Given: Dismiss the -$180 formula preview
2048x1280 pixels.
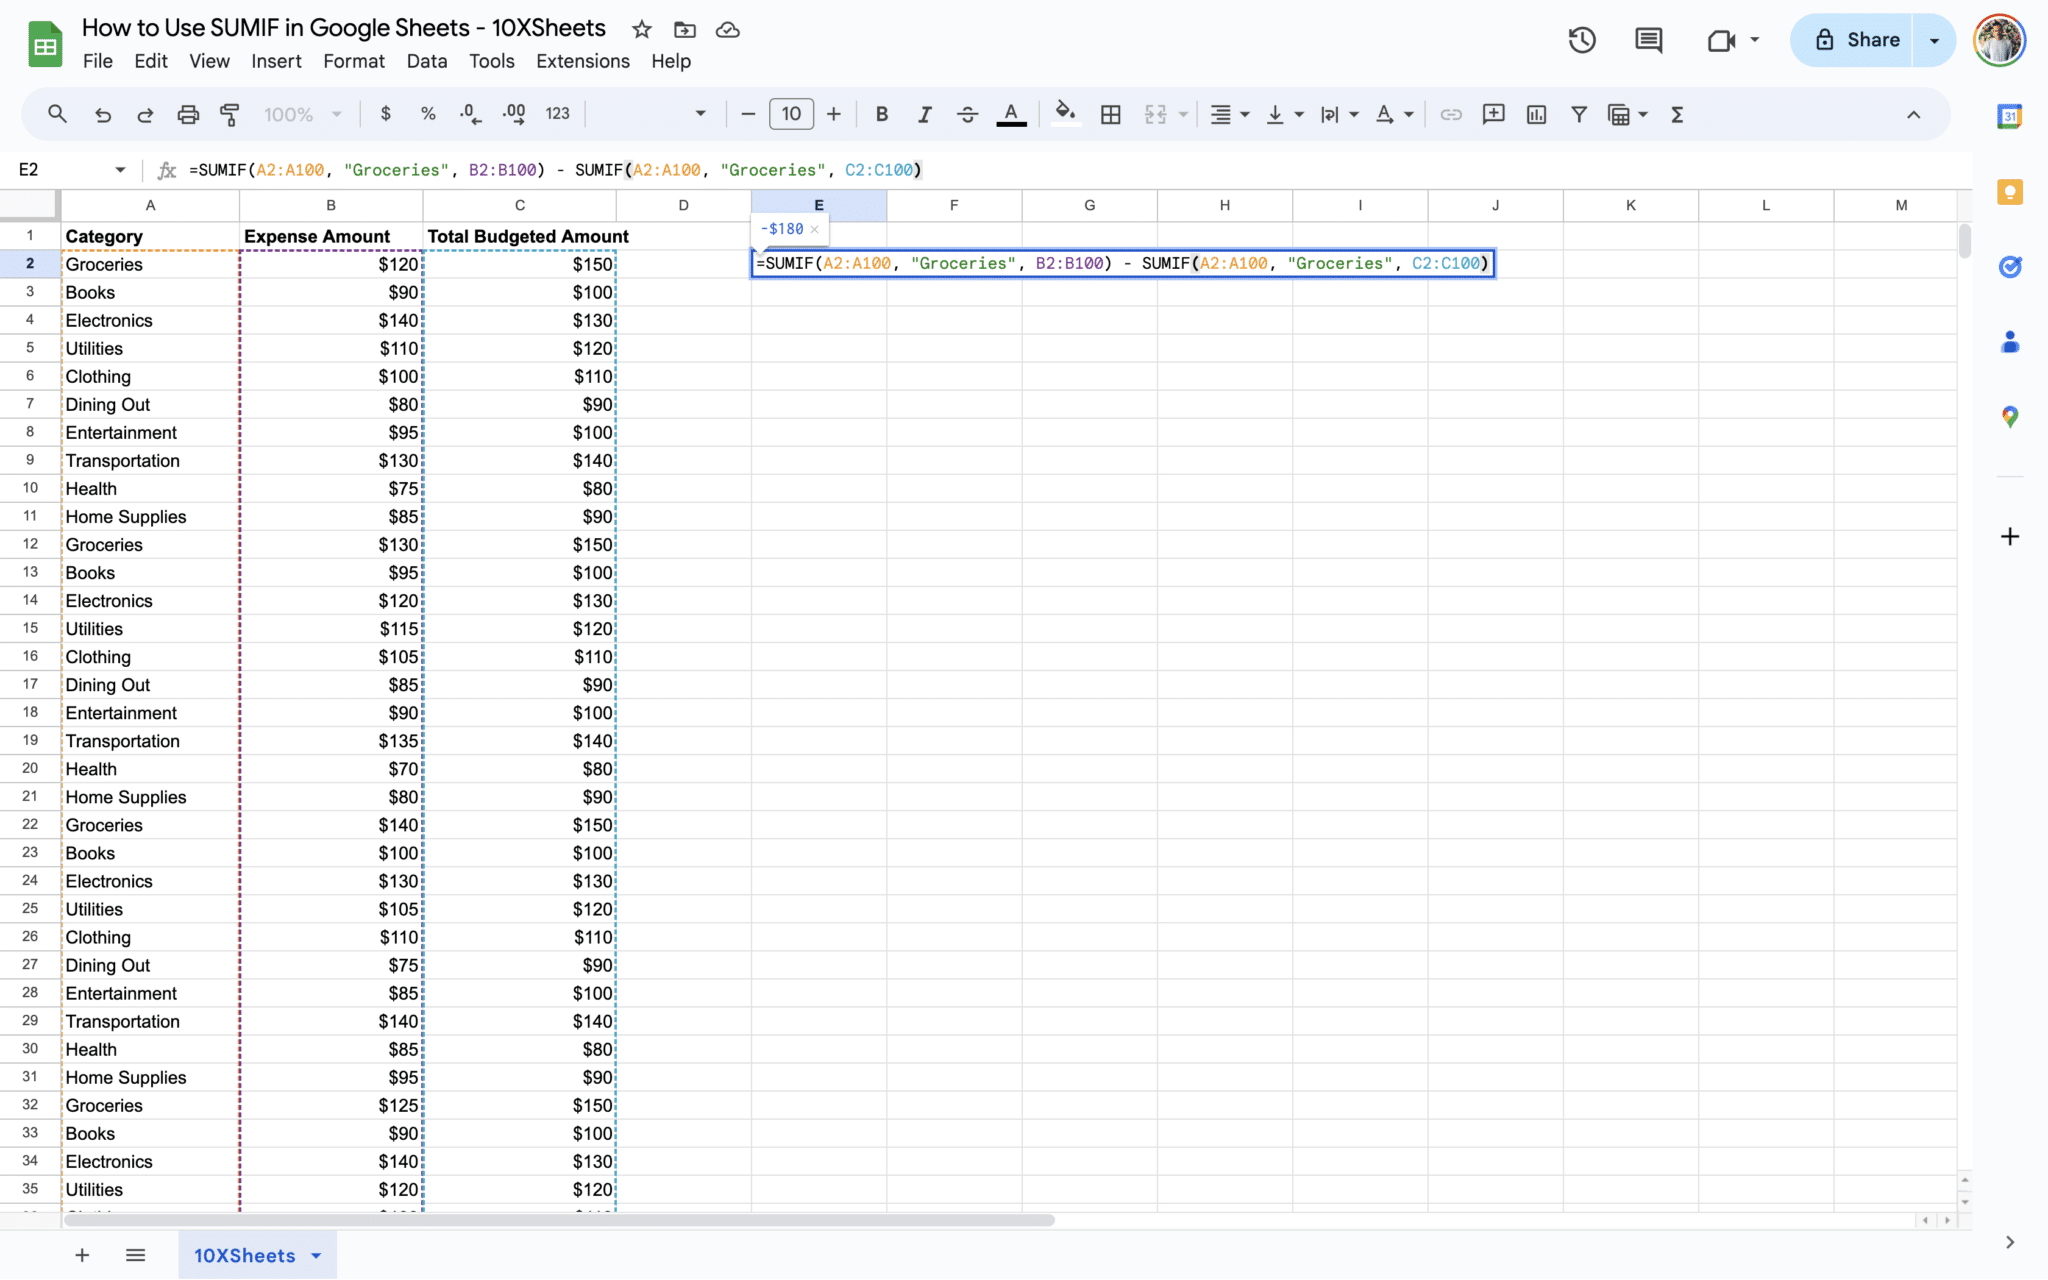Looking at the screenshot, I should click(x=814, y=229).
